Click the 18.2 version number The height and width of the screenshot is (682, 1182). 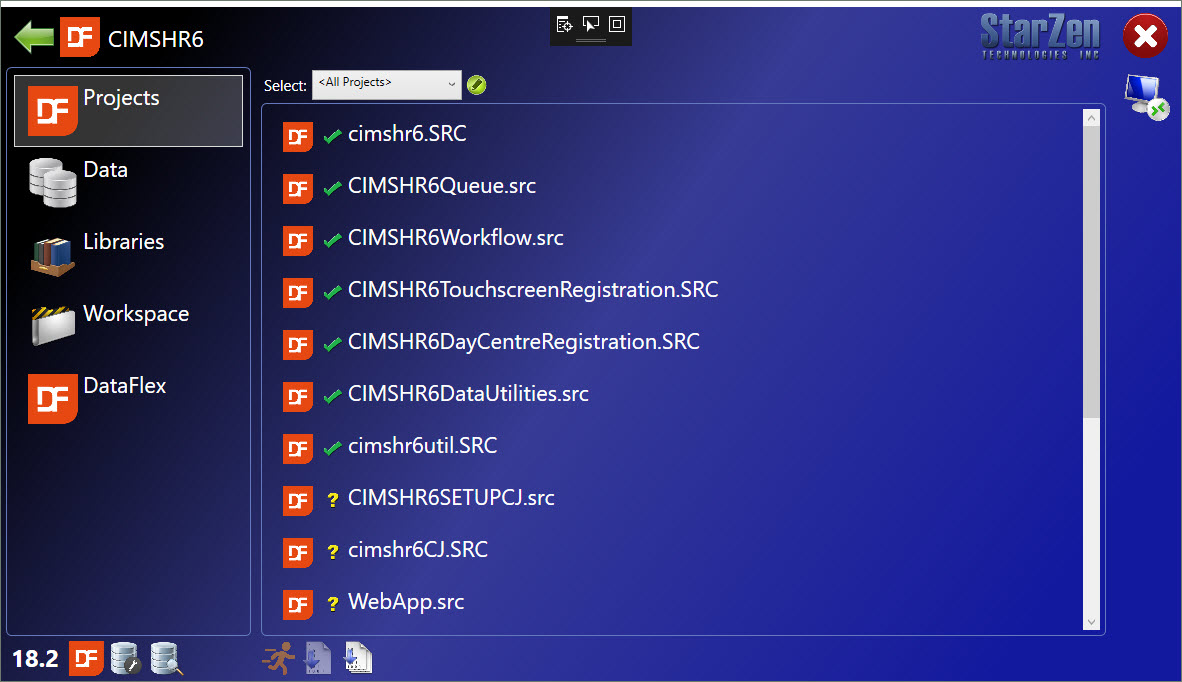click(35, 659)
